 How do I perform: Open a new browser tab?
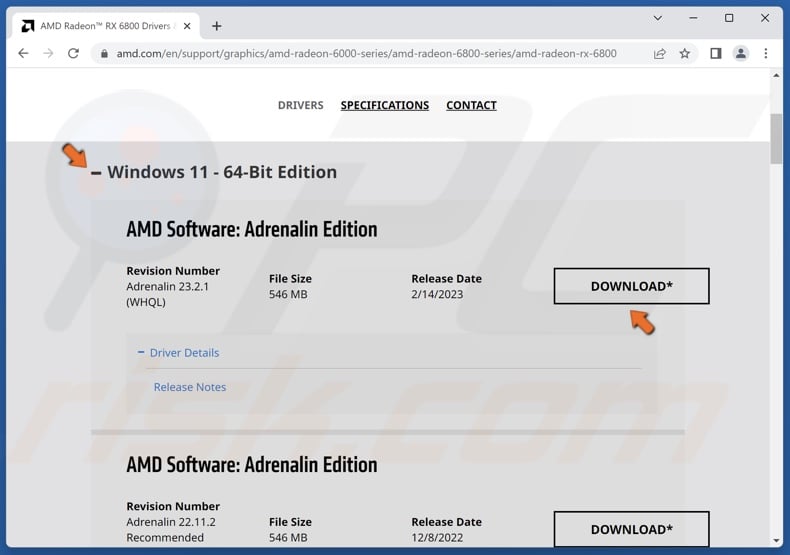coord(217,26)
